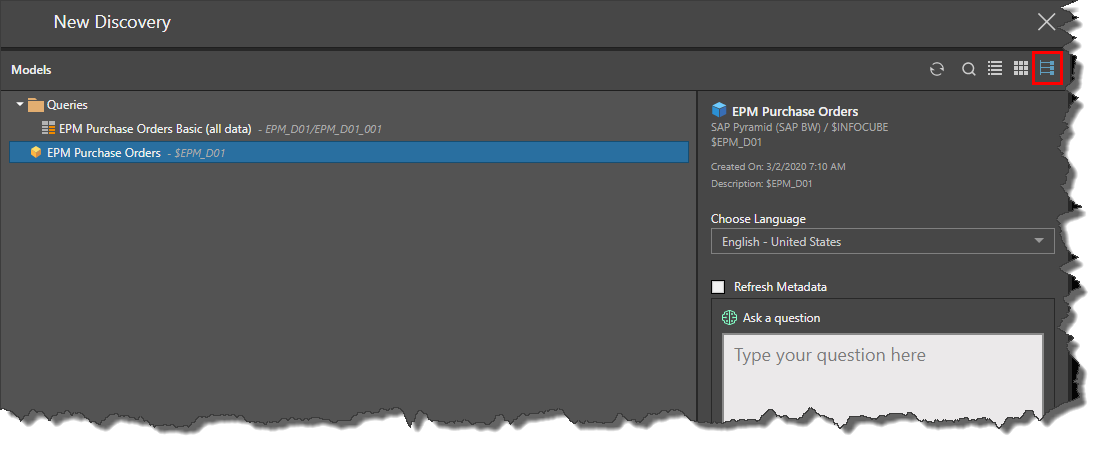
Task: Switch to grid view icon
Action: [1021, 68]
